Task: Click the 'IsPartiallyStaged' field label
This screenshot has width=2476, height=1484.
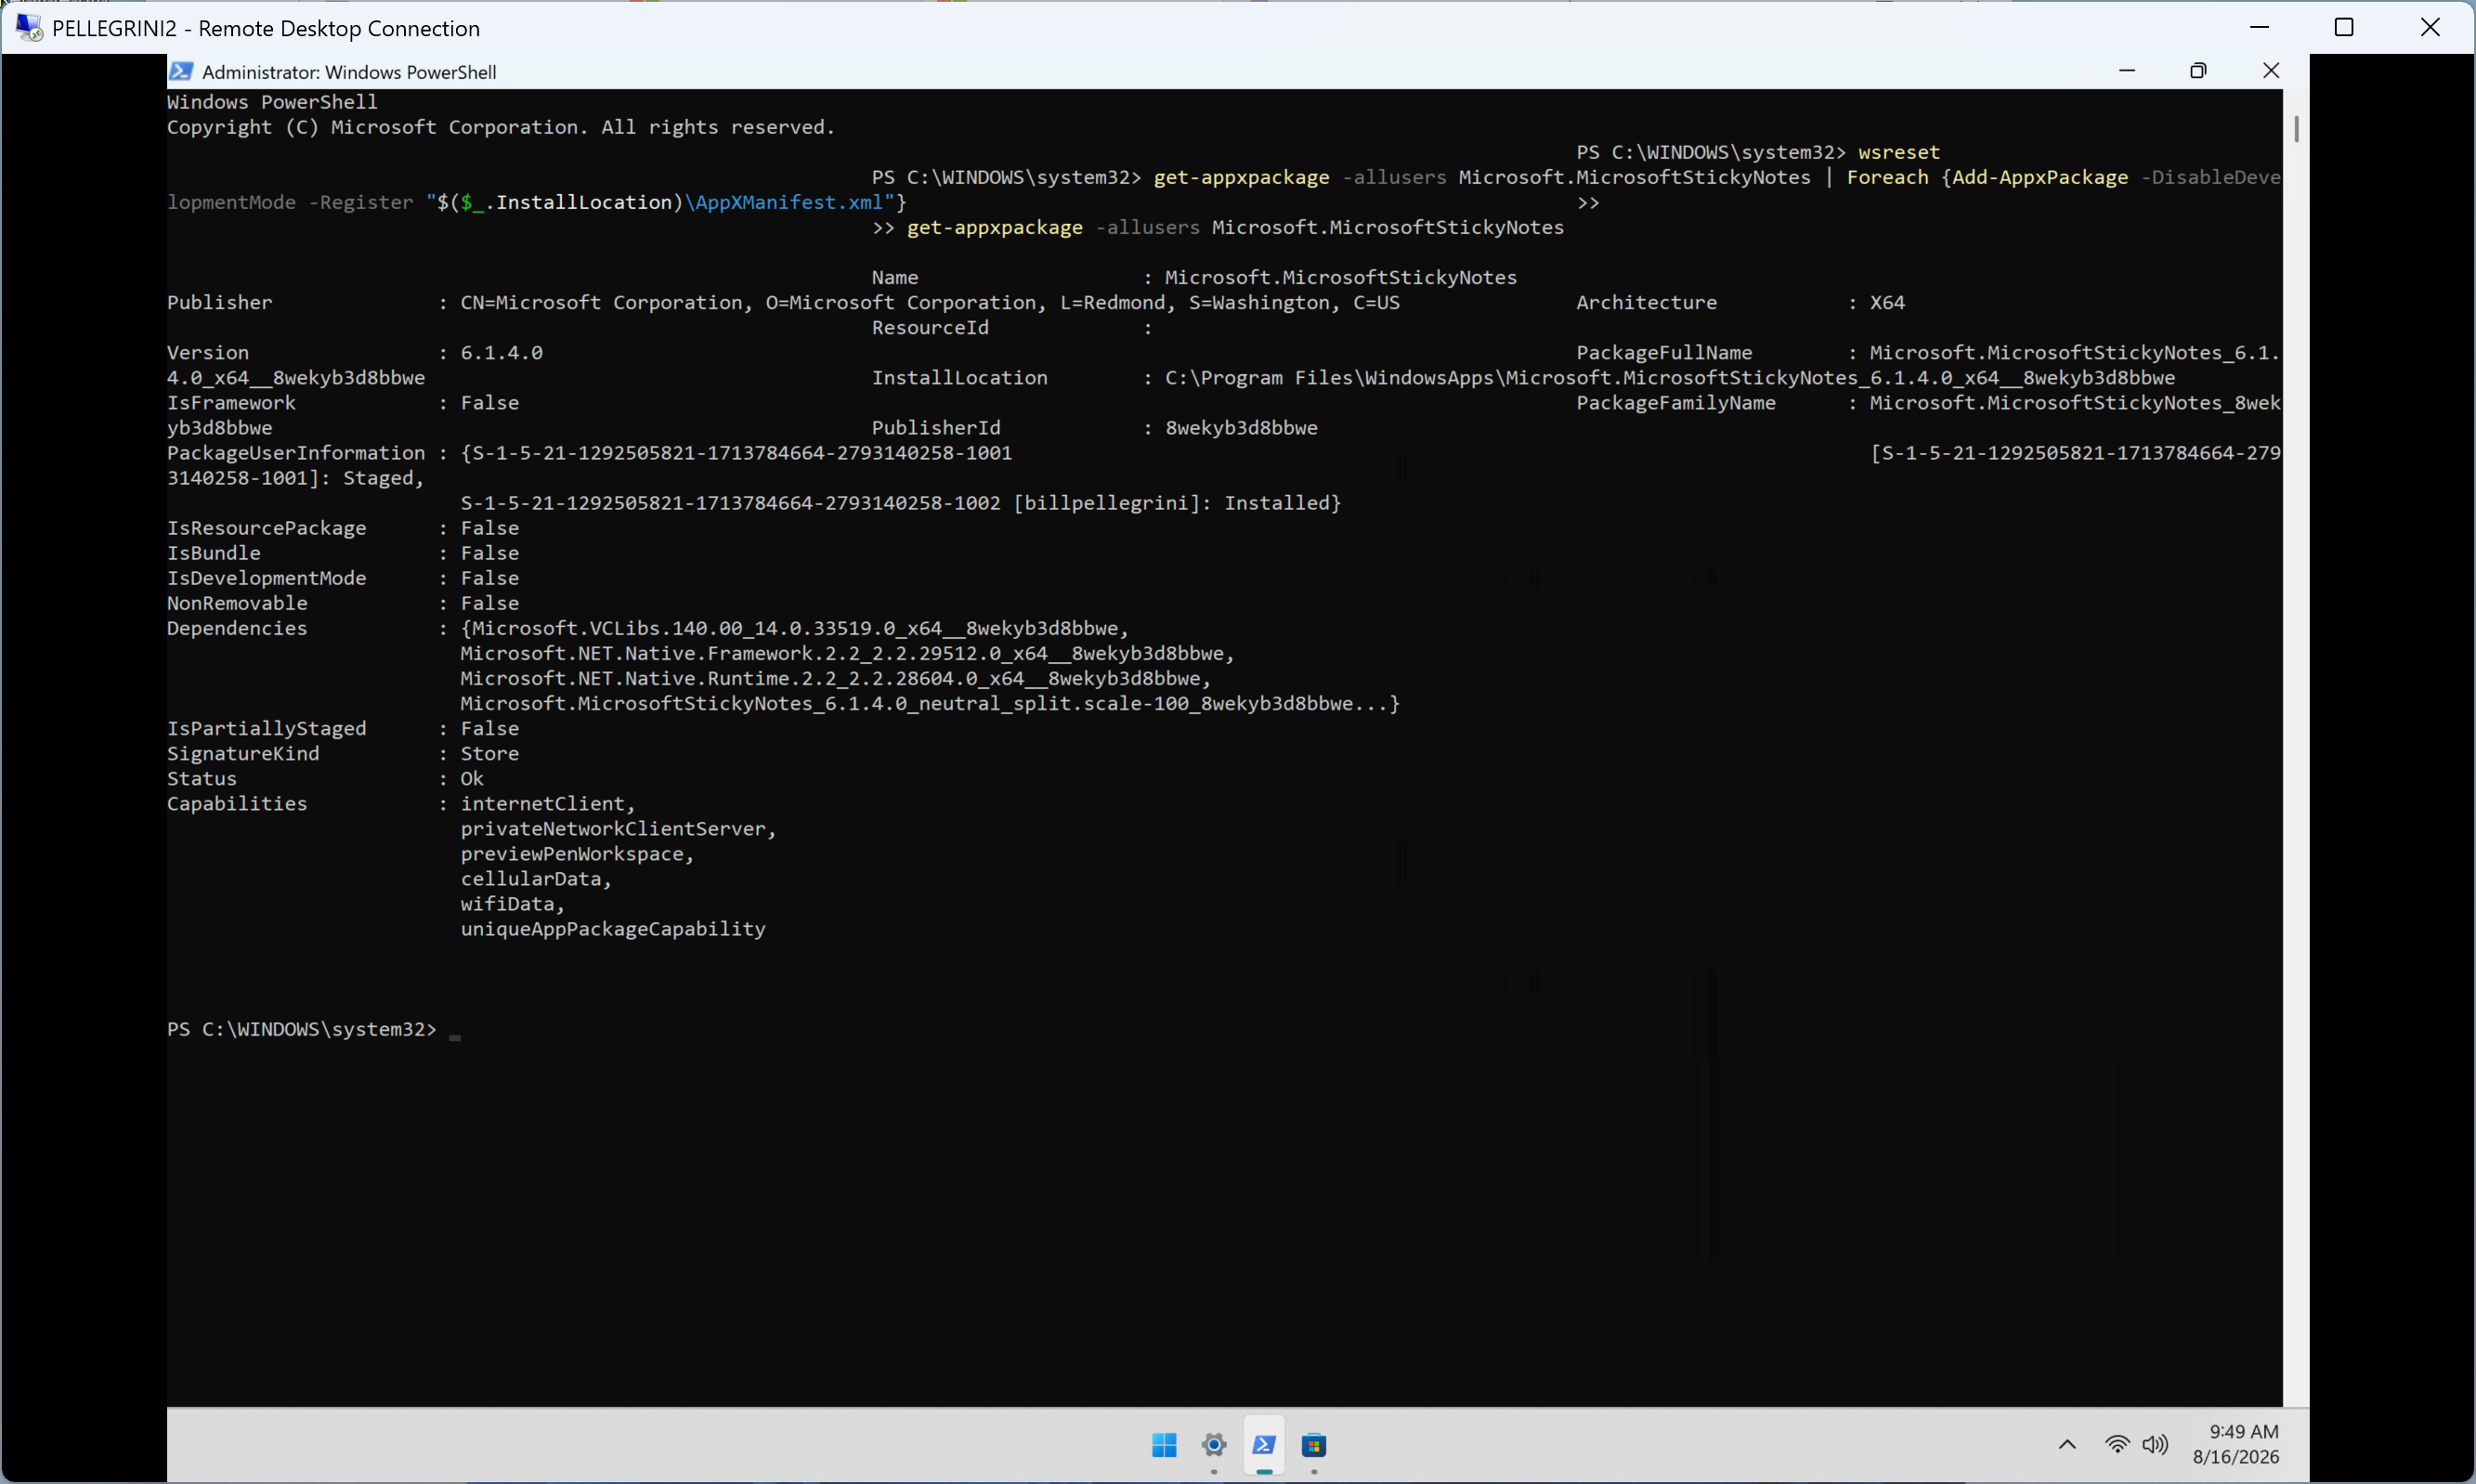Action: coord(267,728)
